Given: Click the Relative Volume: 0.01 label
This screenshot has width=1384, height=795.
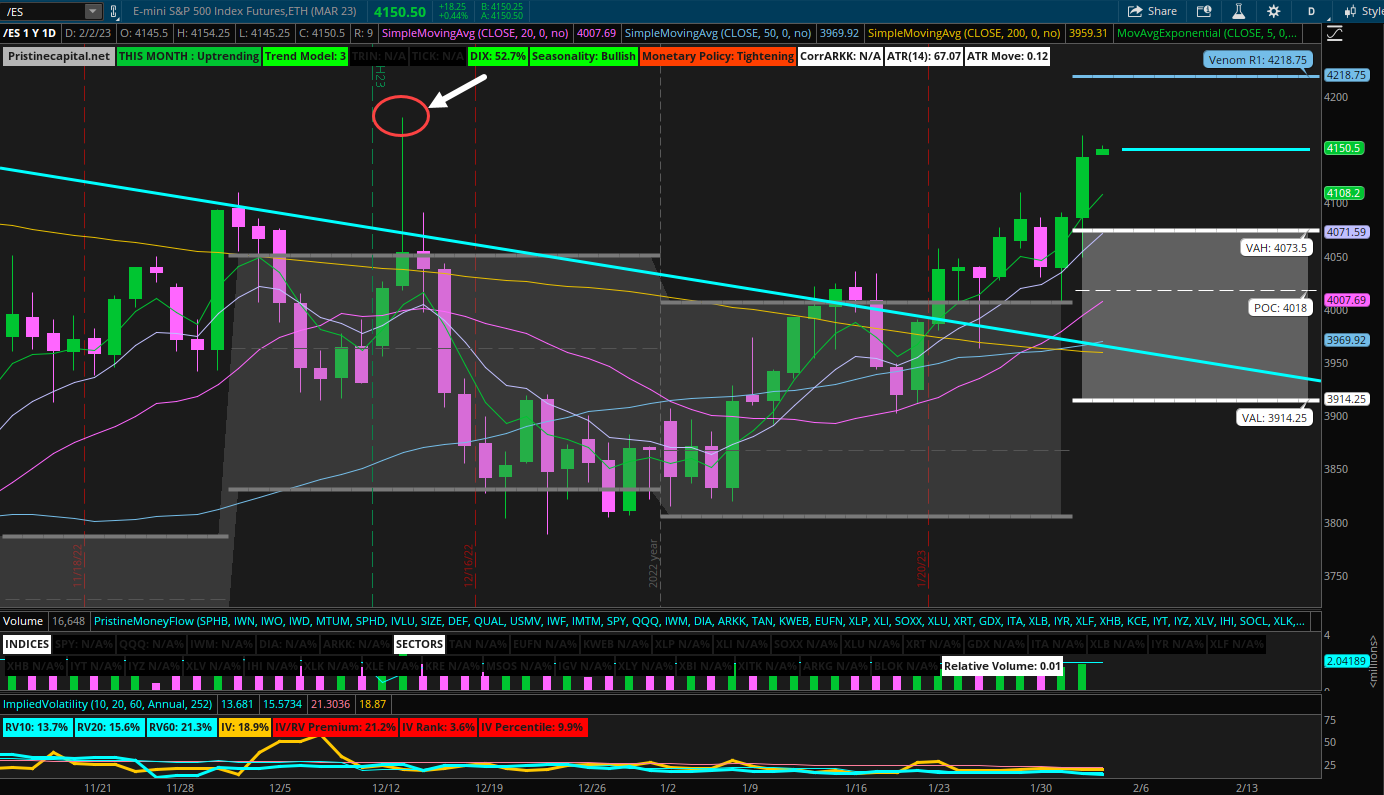Looking at the screenshot, I should [x=1002, y=666].
